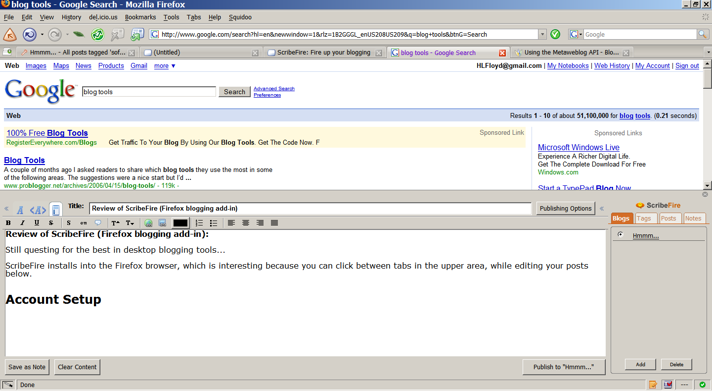Switch to the Using the Metaweblog API tab
712x391 pixels.
pos(572,53)
